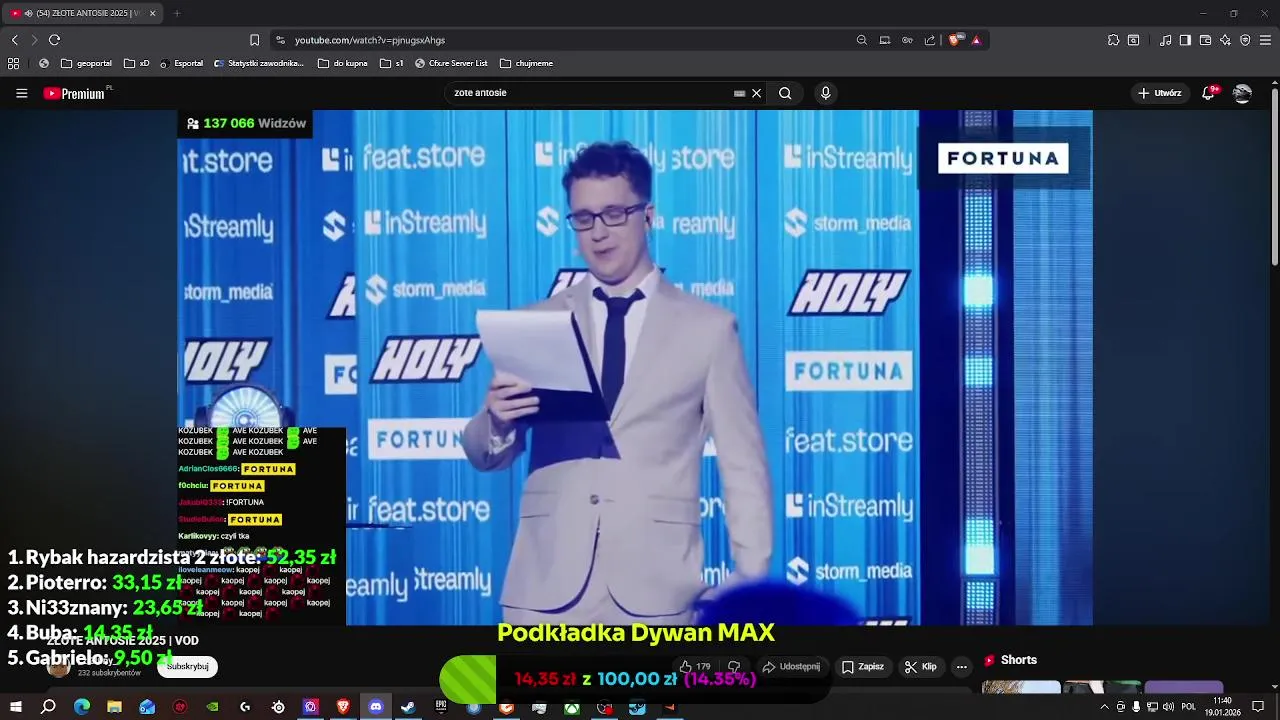Toggle the browser sidebar panel icon
Viewport: 1280px width, 720px height.
(x=1185, y=40)
